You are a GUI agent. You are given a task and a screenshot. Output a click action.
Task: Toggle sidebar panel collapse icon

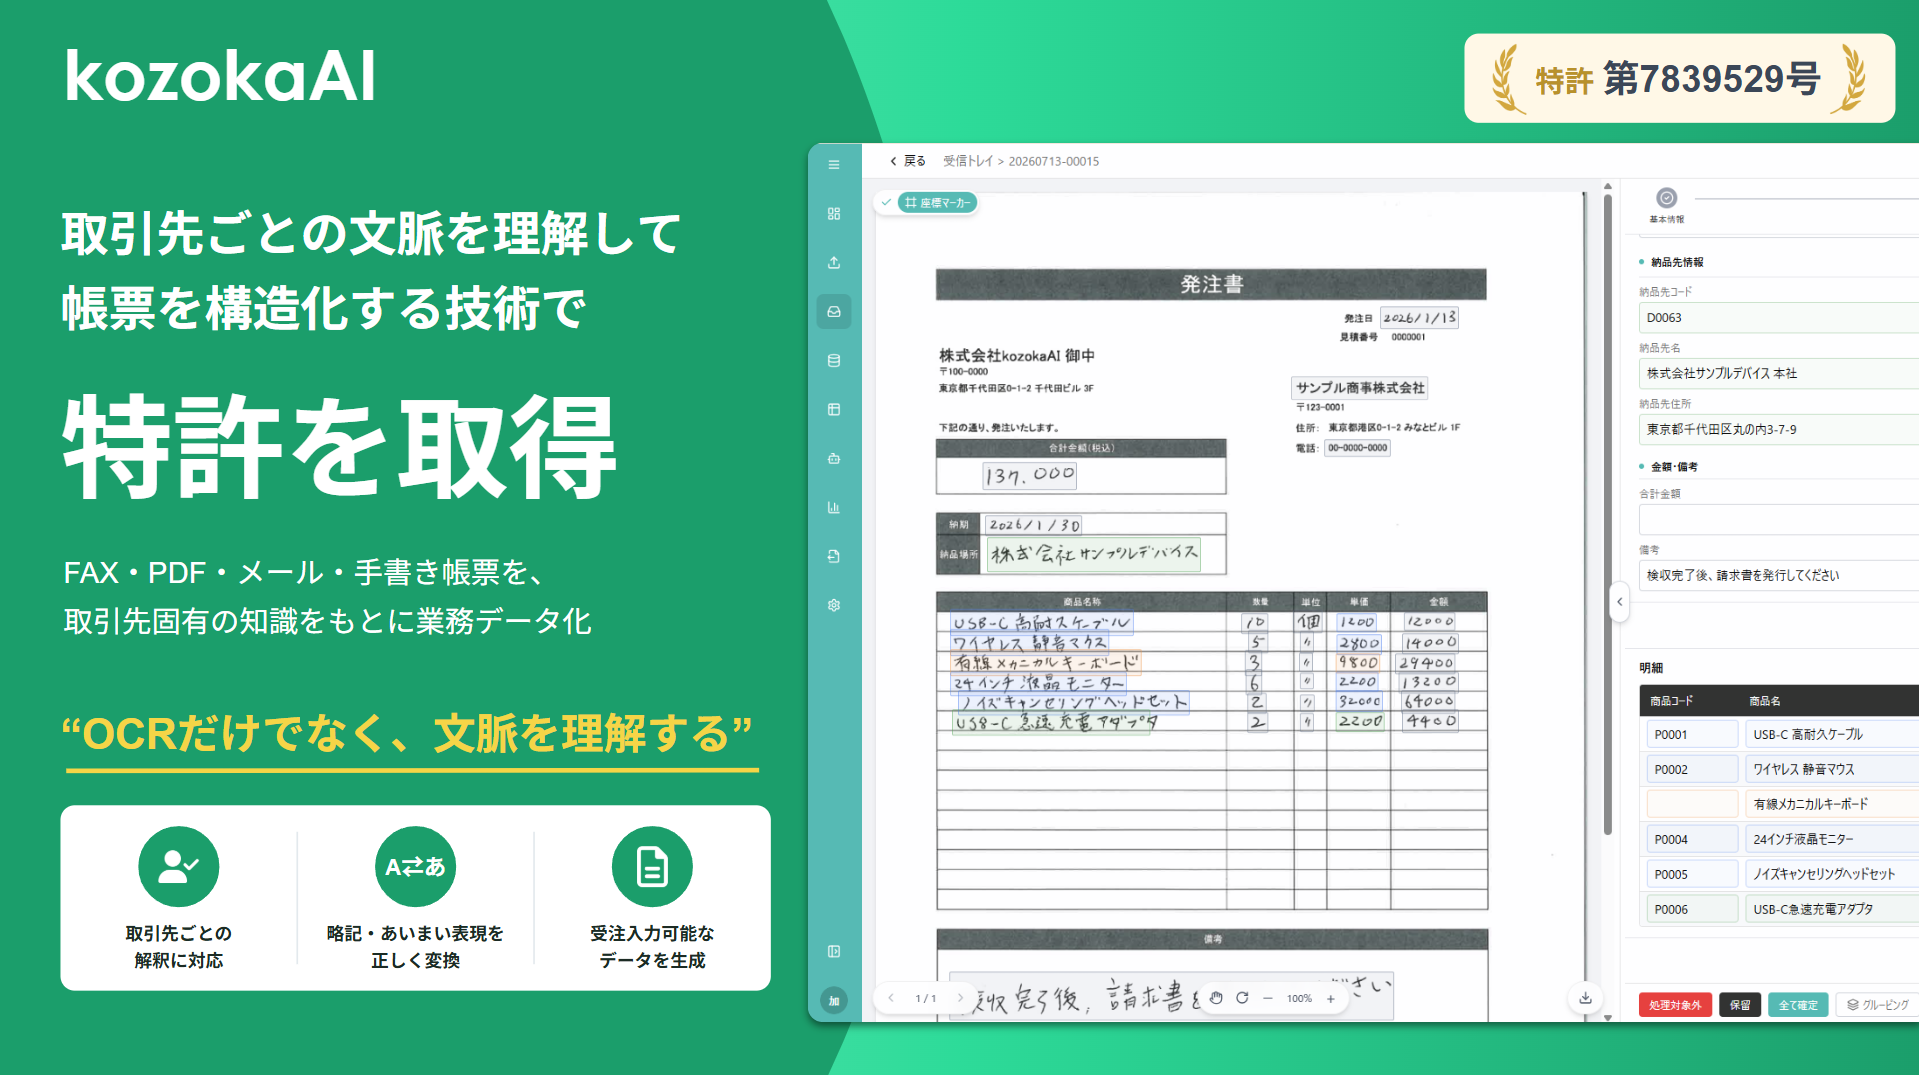tap(834, 952)
